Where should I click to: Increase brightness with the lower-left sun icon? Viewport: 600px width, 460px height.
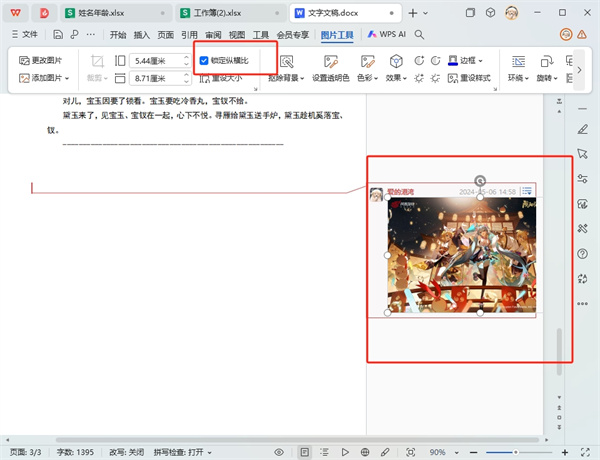click(x=419, y=78)
